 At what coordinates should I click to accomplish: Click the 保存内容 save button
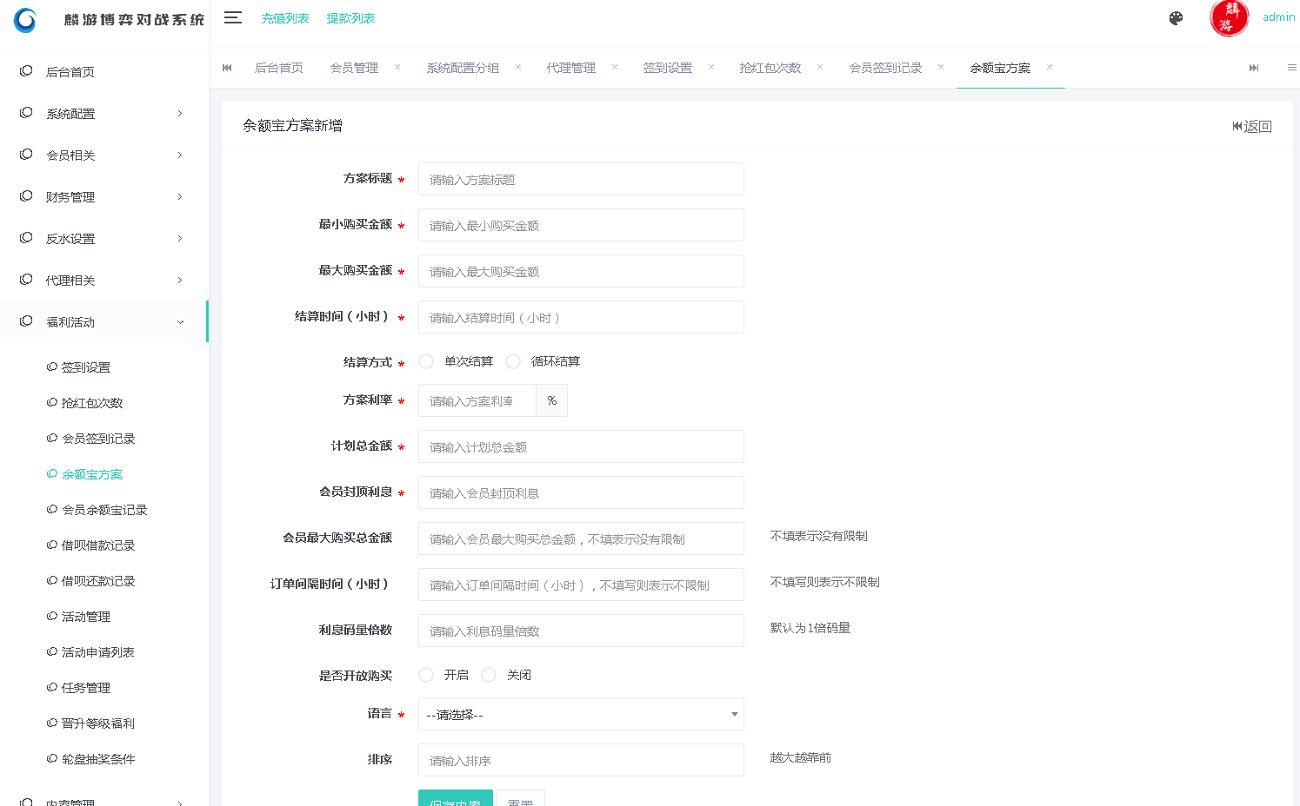coord(455,800)
